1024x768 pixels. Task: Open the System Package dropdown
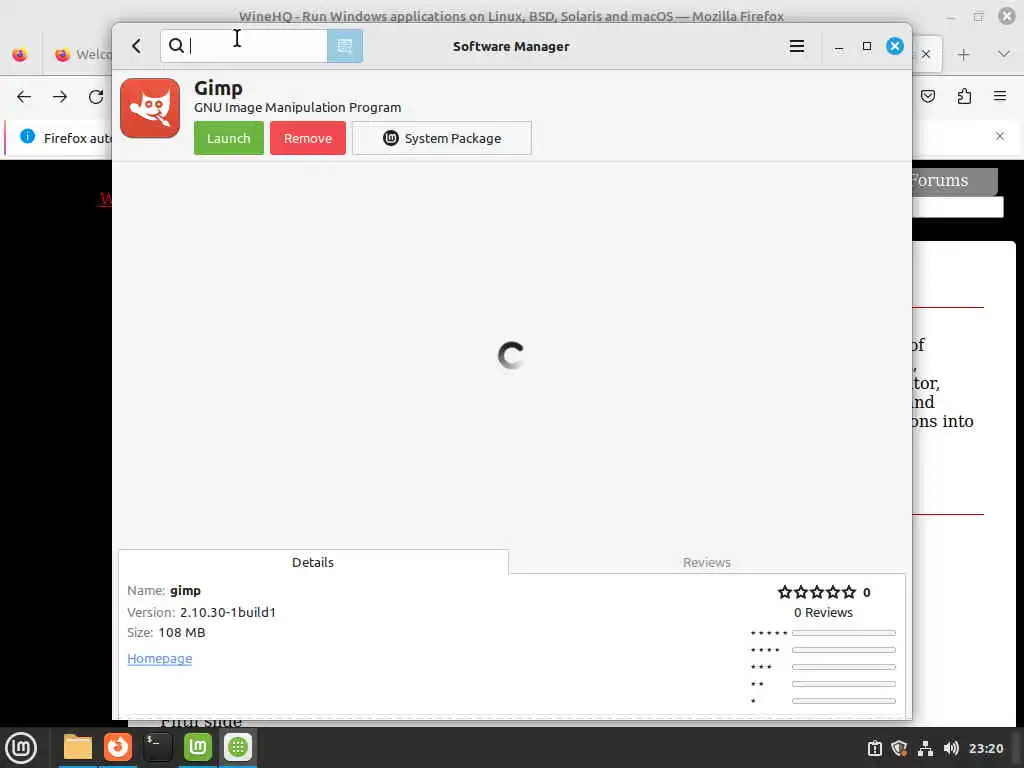pyautogui.click(x=441, y=138)
